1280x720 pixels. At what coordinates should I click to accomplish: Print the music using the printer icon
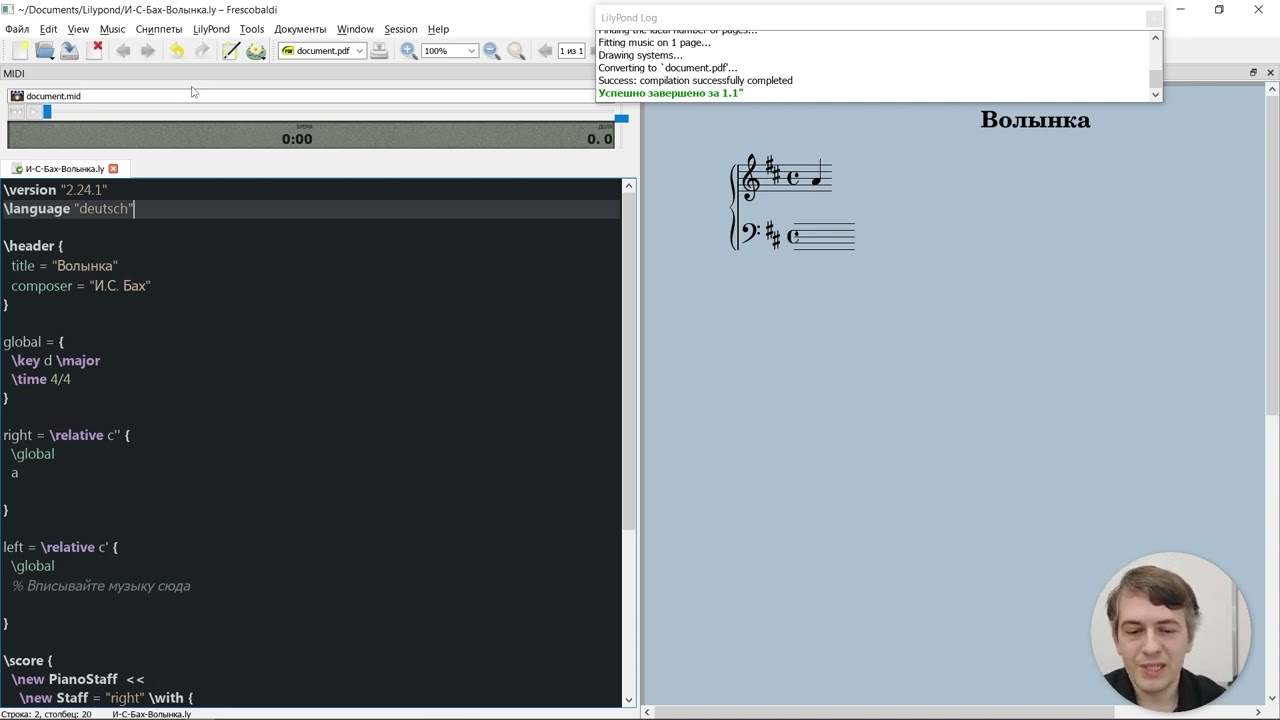tap(379, 51)
